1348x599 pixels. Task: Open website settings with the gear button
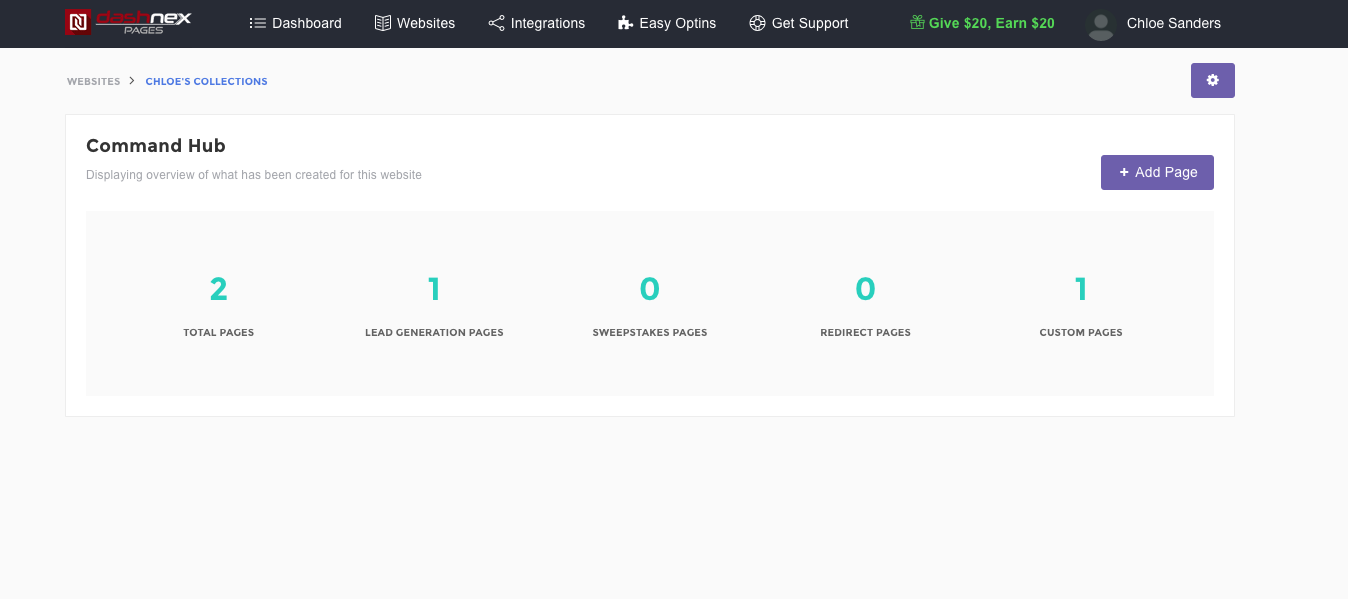pyautogui.click(x=1213, y=81)
